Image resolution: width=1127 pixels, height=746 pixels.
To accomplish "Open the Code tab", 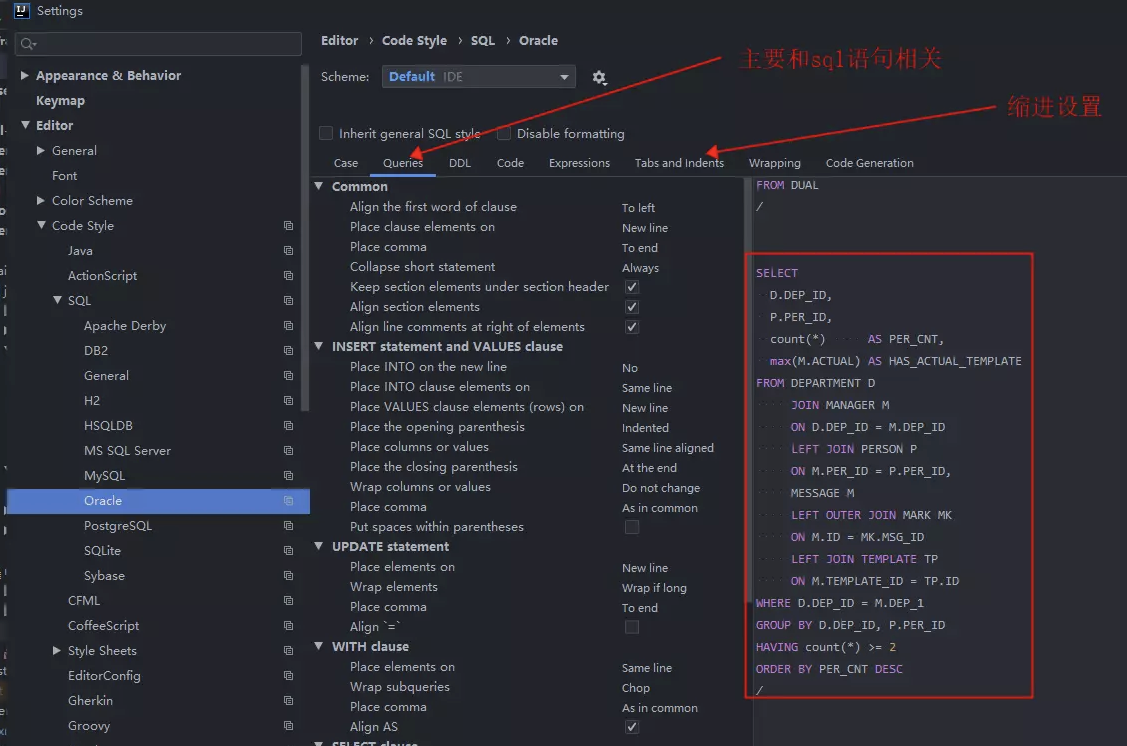I will (510, 163).
